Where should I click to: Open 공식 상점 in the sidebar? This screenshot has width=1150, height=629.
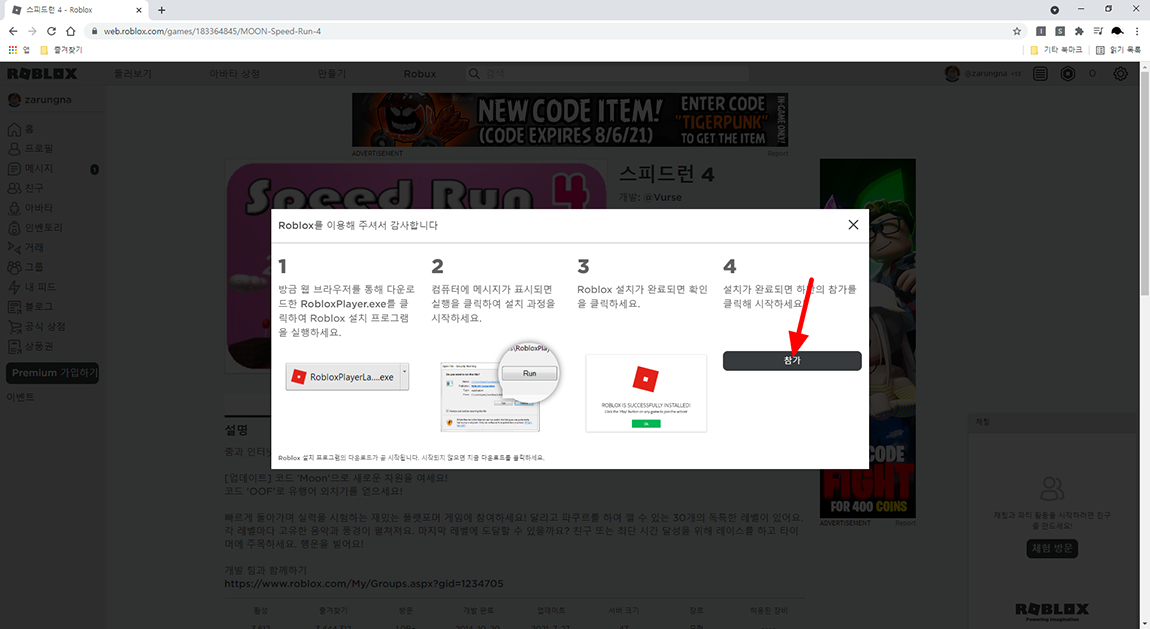click(x=36, y=326)
